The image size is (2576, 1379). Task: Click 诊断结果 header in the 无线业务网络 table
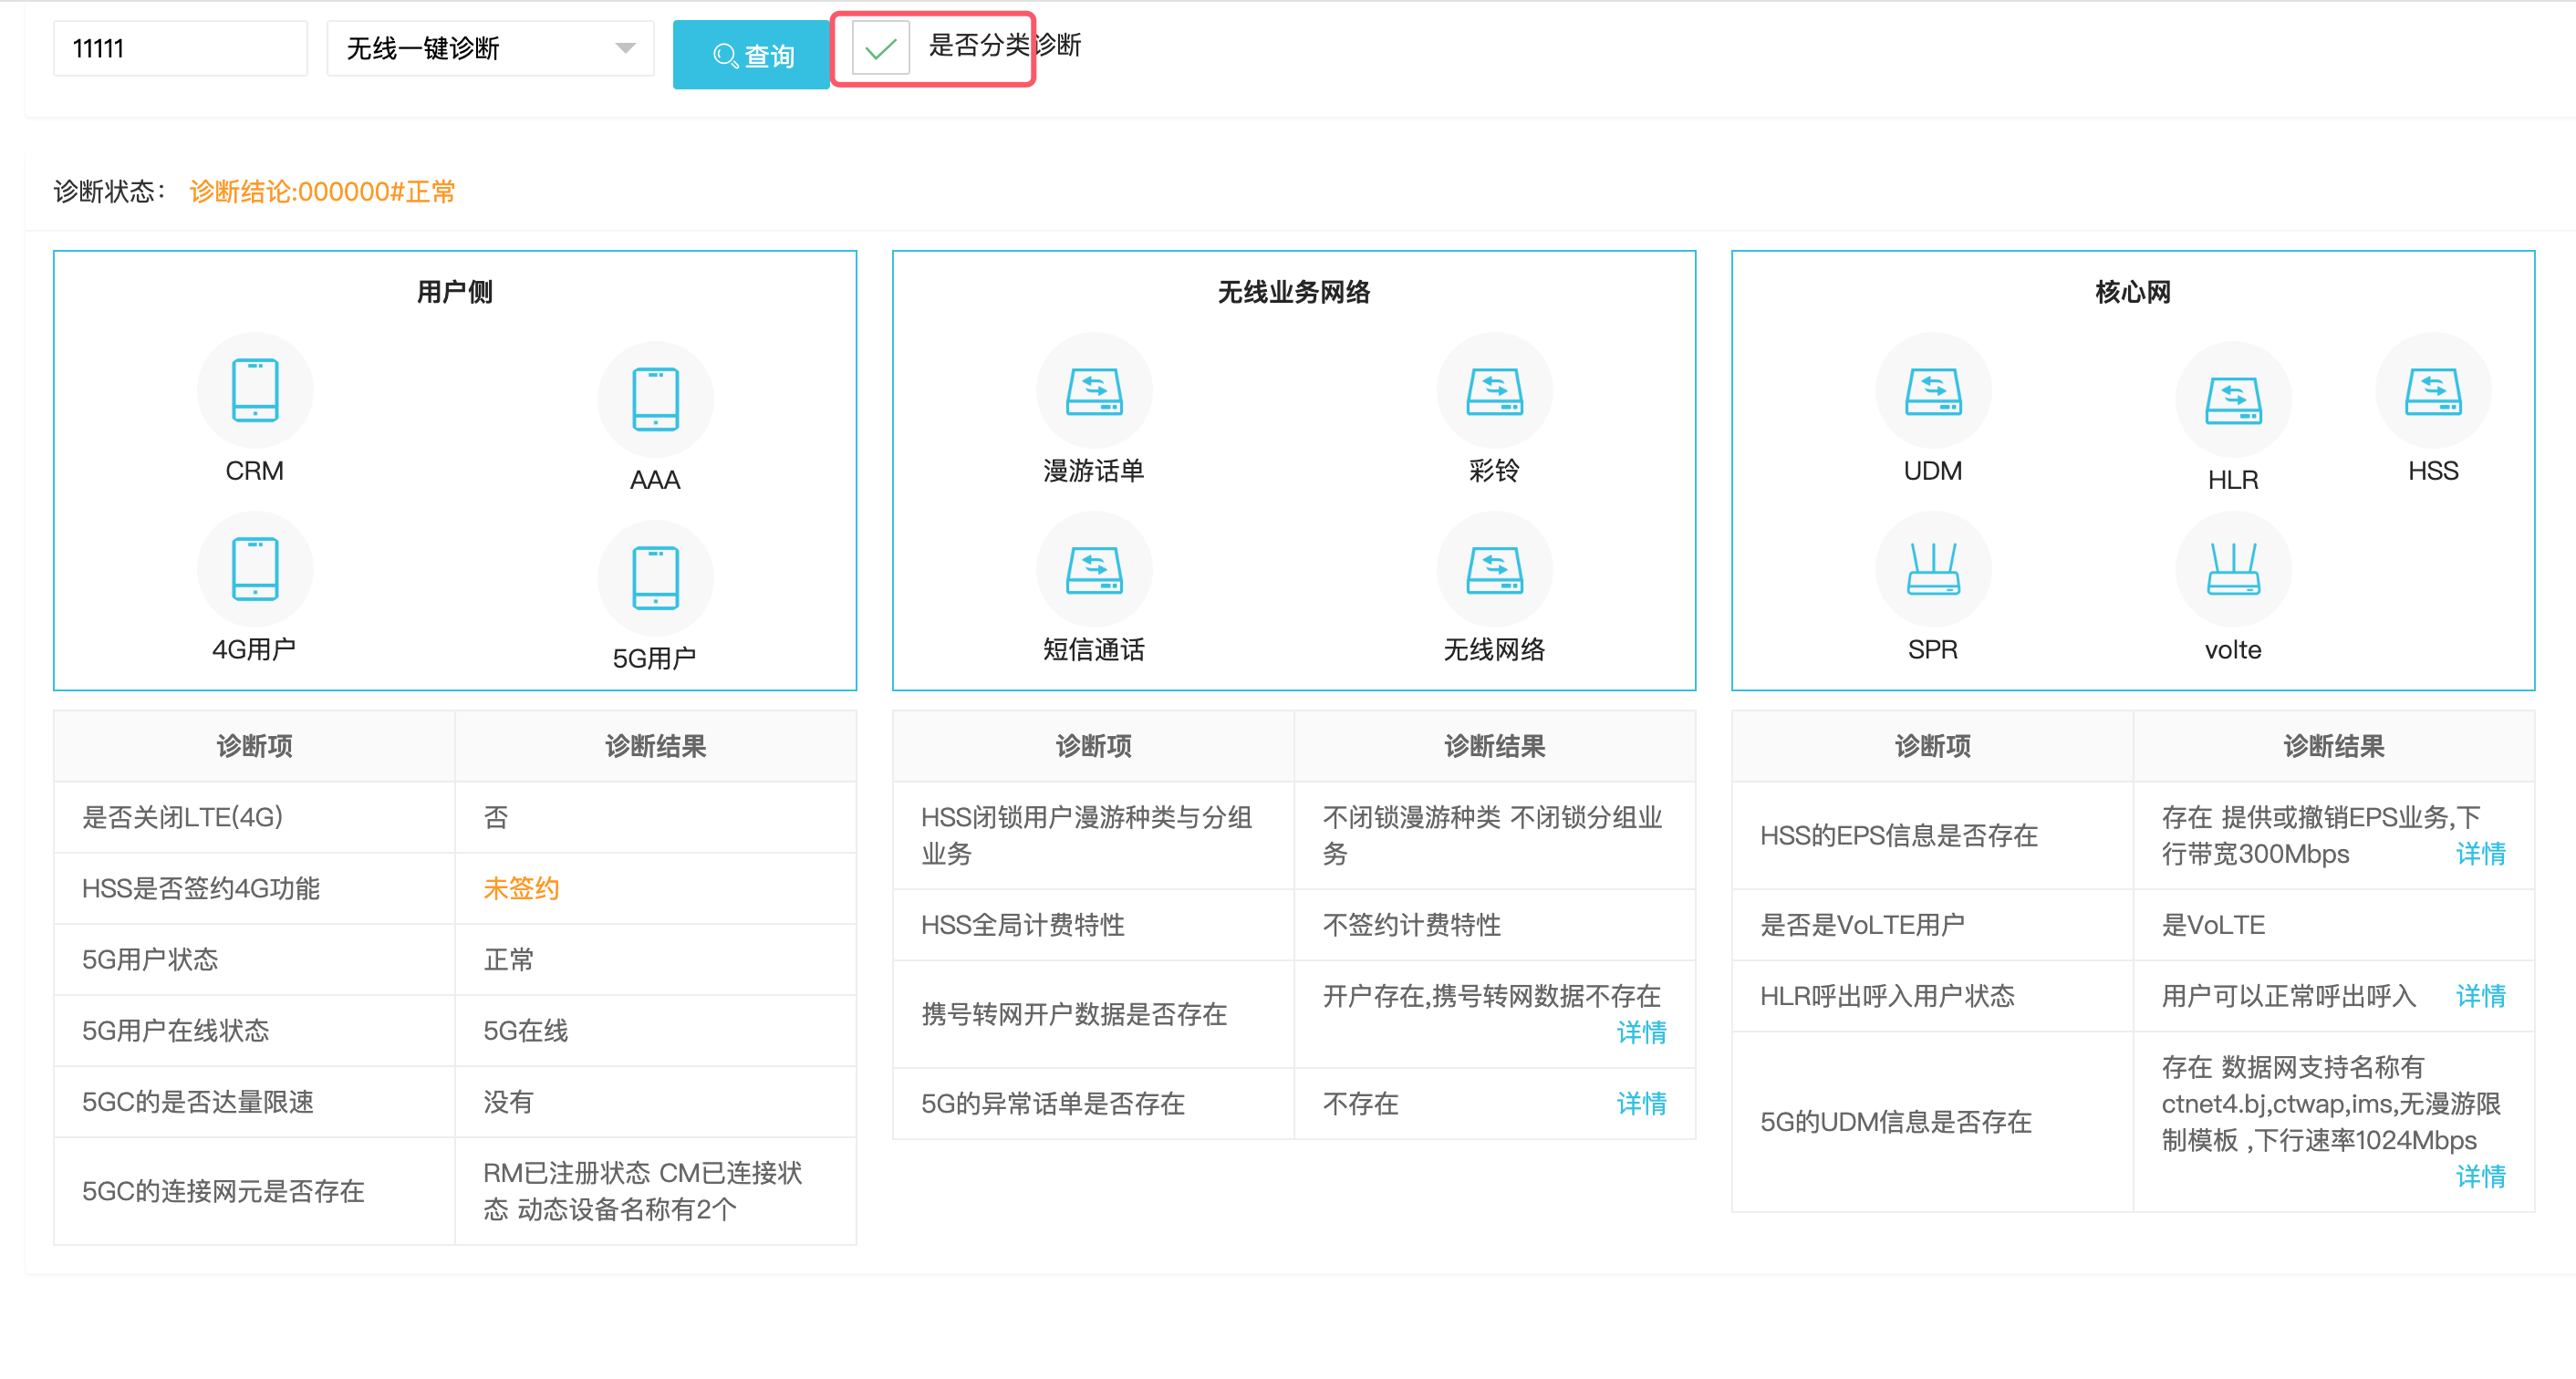pyautogui.click(x=1494, y=746)
